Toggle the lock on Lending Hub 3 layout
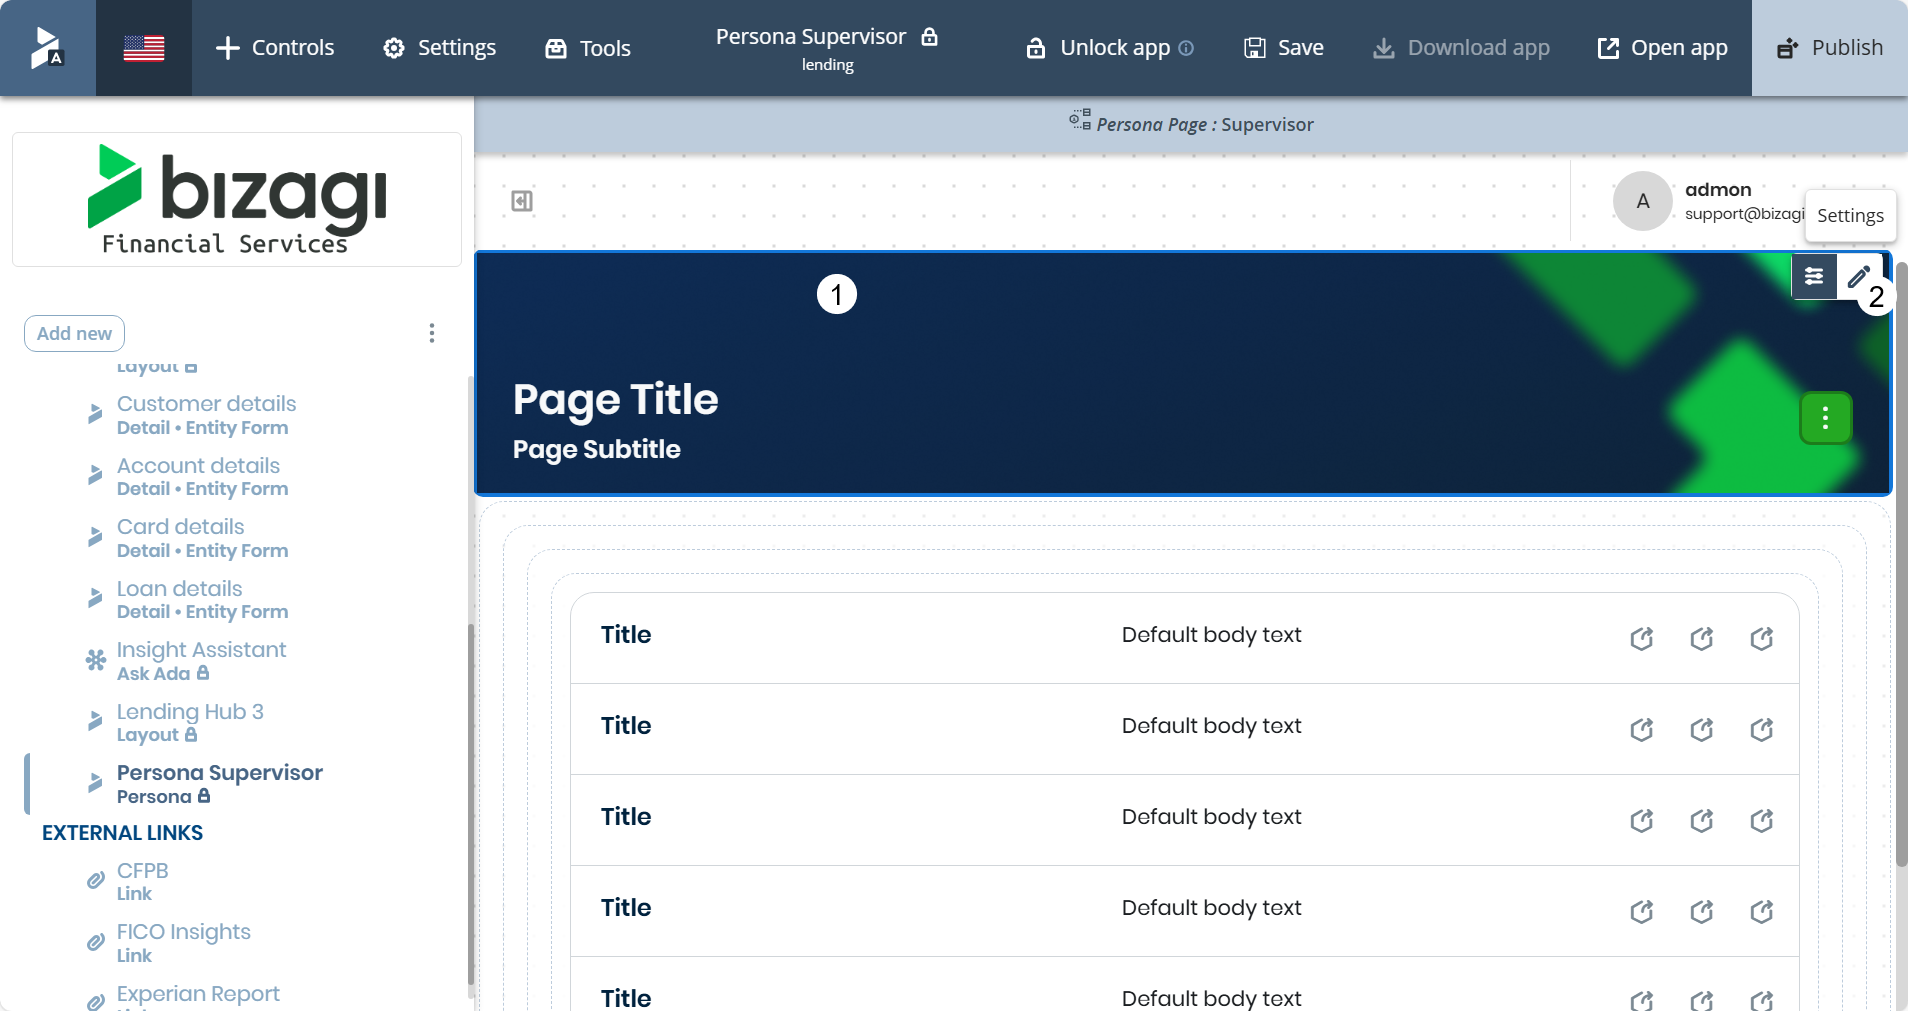This screenshot has height=1011, width=1908. pyautogui.click(x=192, y=735)
